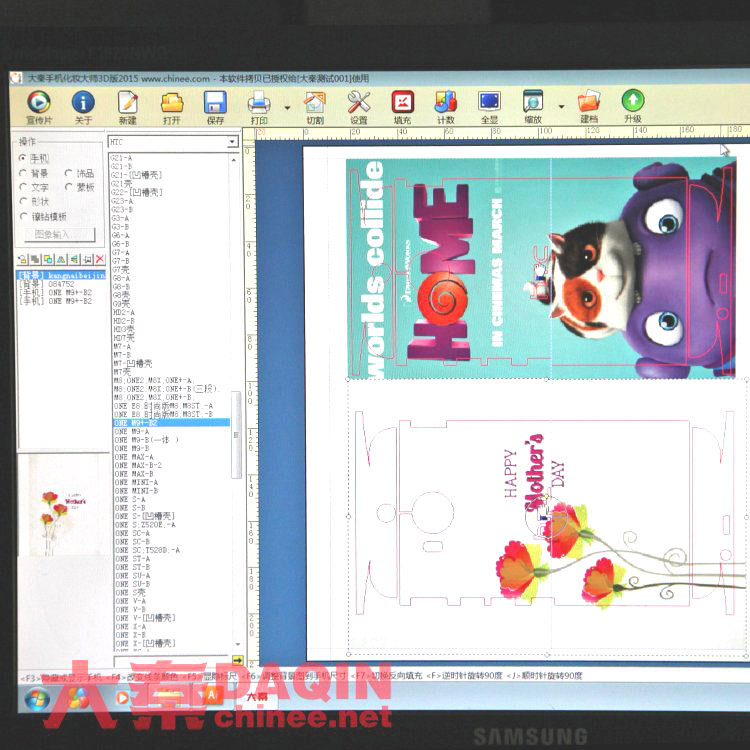Choose ONE MINI-A in the model list

click(x=136, y=483)
